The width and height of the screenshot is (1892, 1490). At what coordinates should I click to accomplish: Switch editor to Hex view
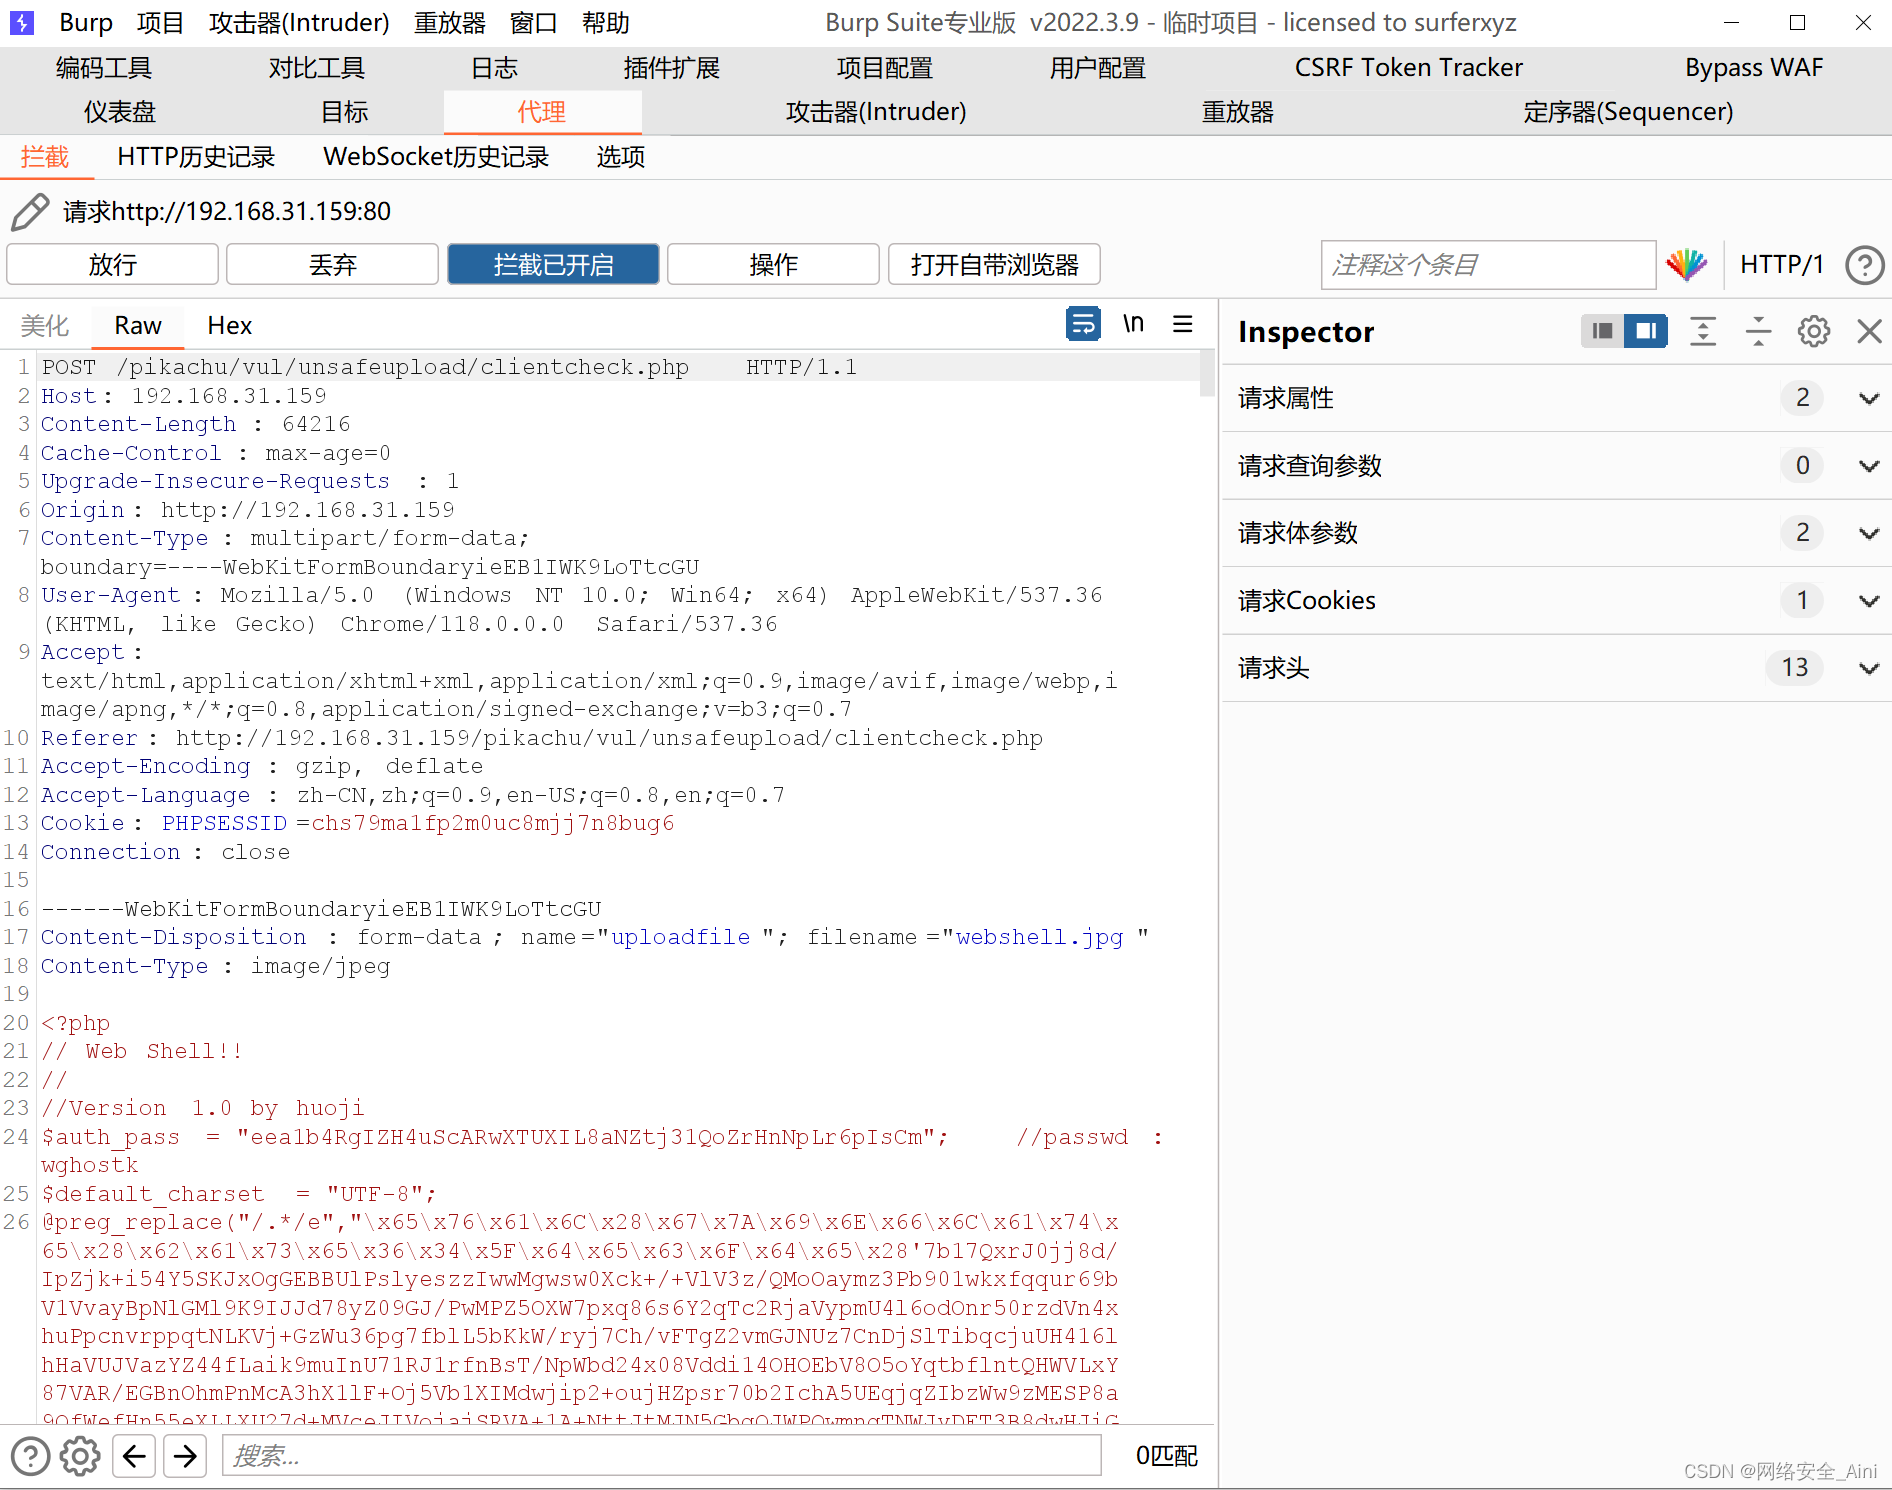[x=229, y=325]
